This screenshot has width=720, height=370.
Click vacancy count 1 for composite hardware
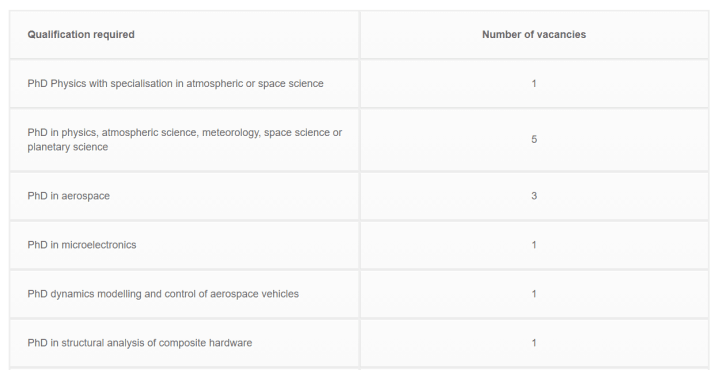[534, 343]
